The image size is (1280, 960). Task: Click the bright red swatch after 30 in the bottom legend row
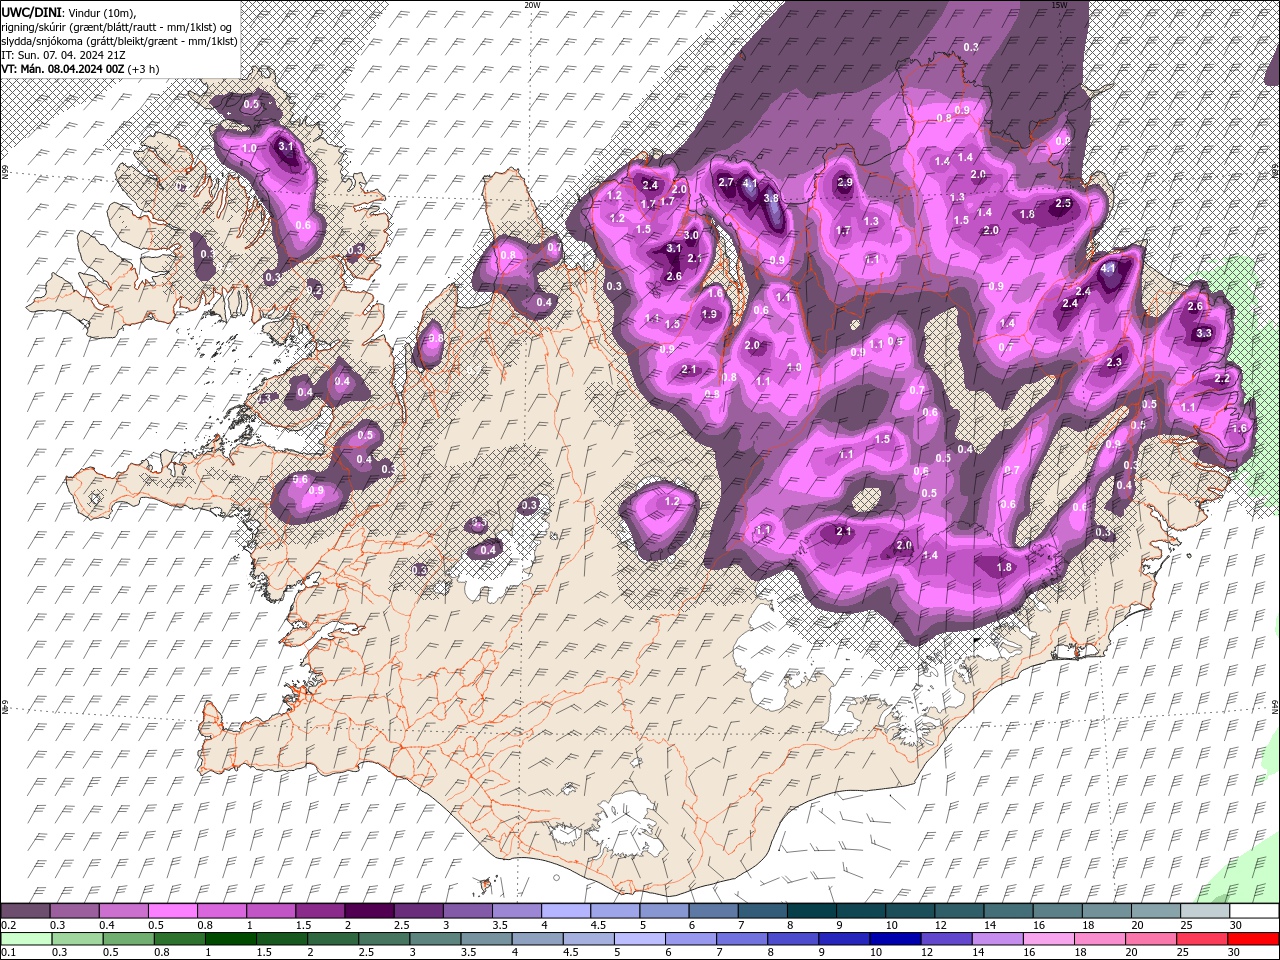click(1253, 938)
